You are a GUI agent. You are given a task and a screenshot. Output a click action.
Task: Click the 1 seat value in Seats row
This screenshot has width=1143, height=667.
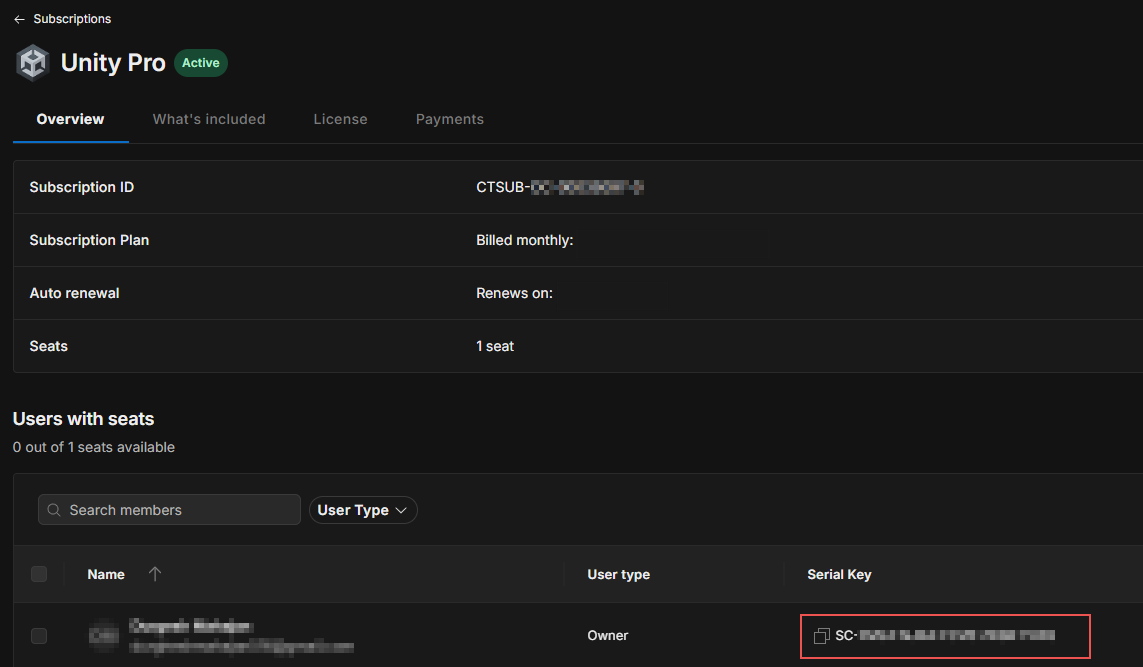494,345
